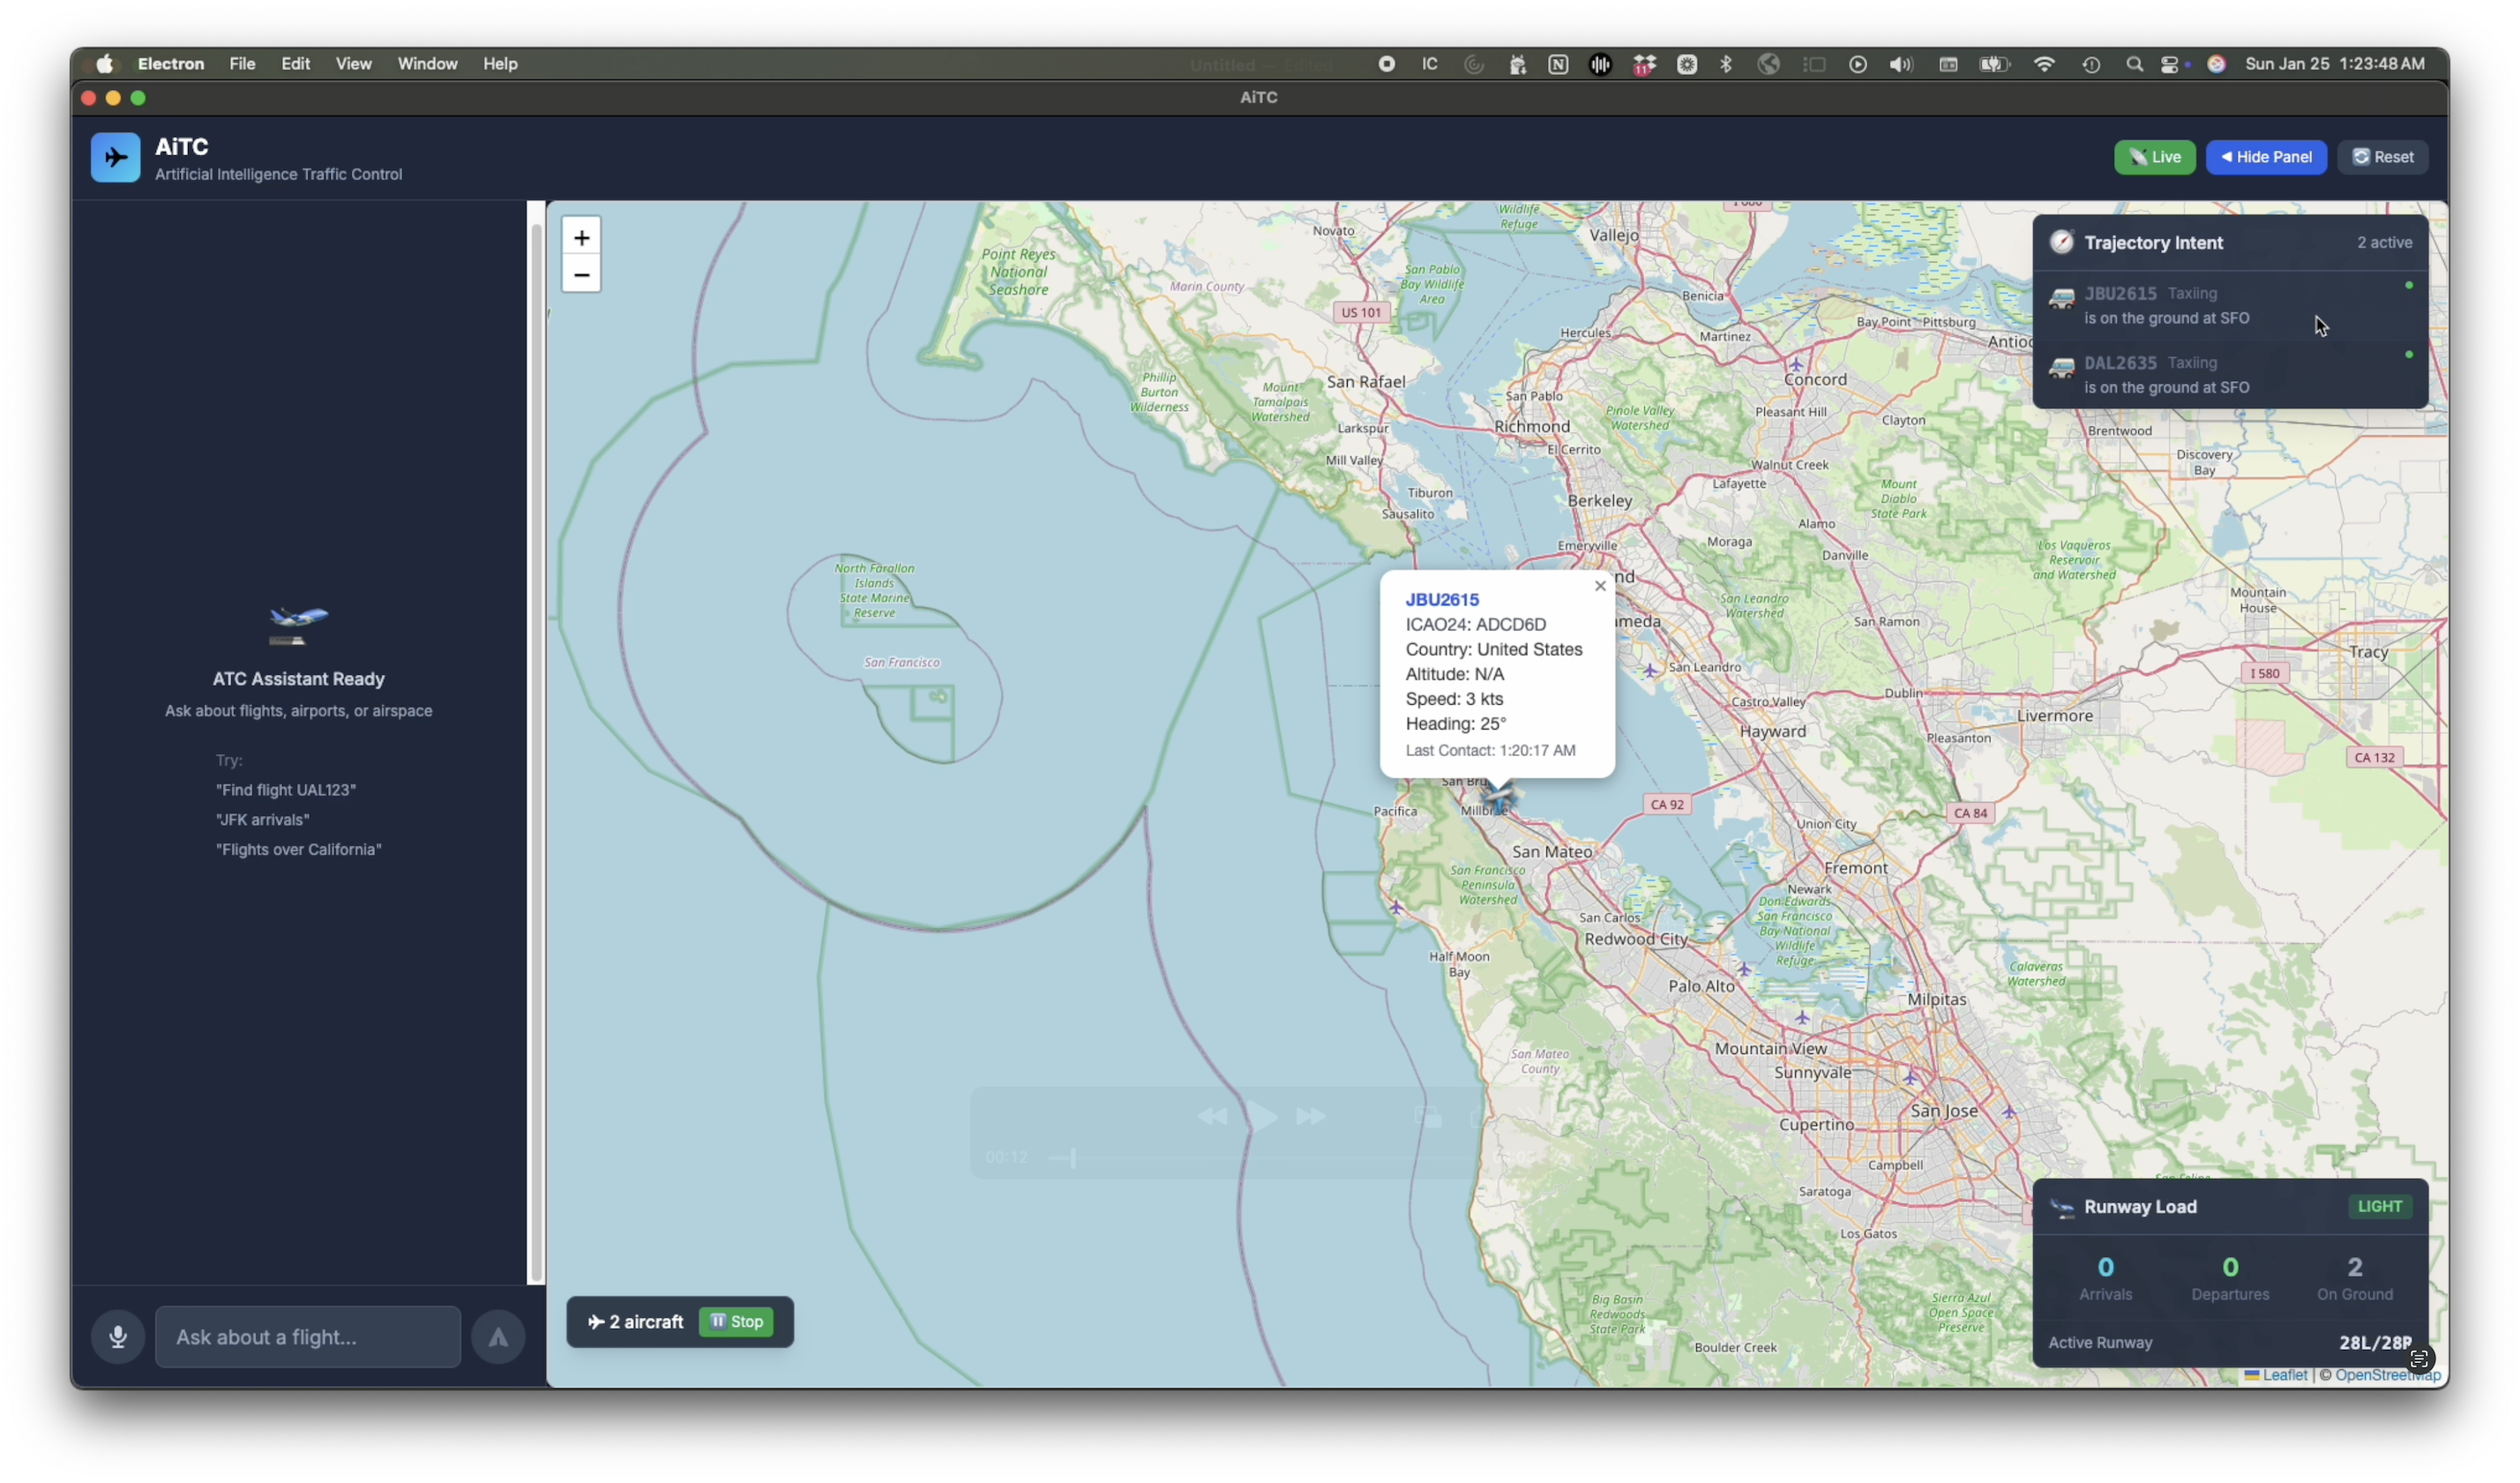Zoom in on the map
Screen dimensions: 2520x1483
pos(581,237)
